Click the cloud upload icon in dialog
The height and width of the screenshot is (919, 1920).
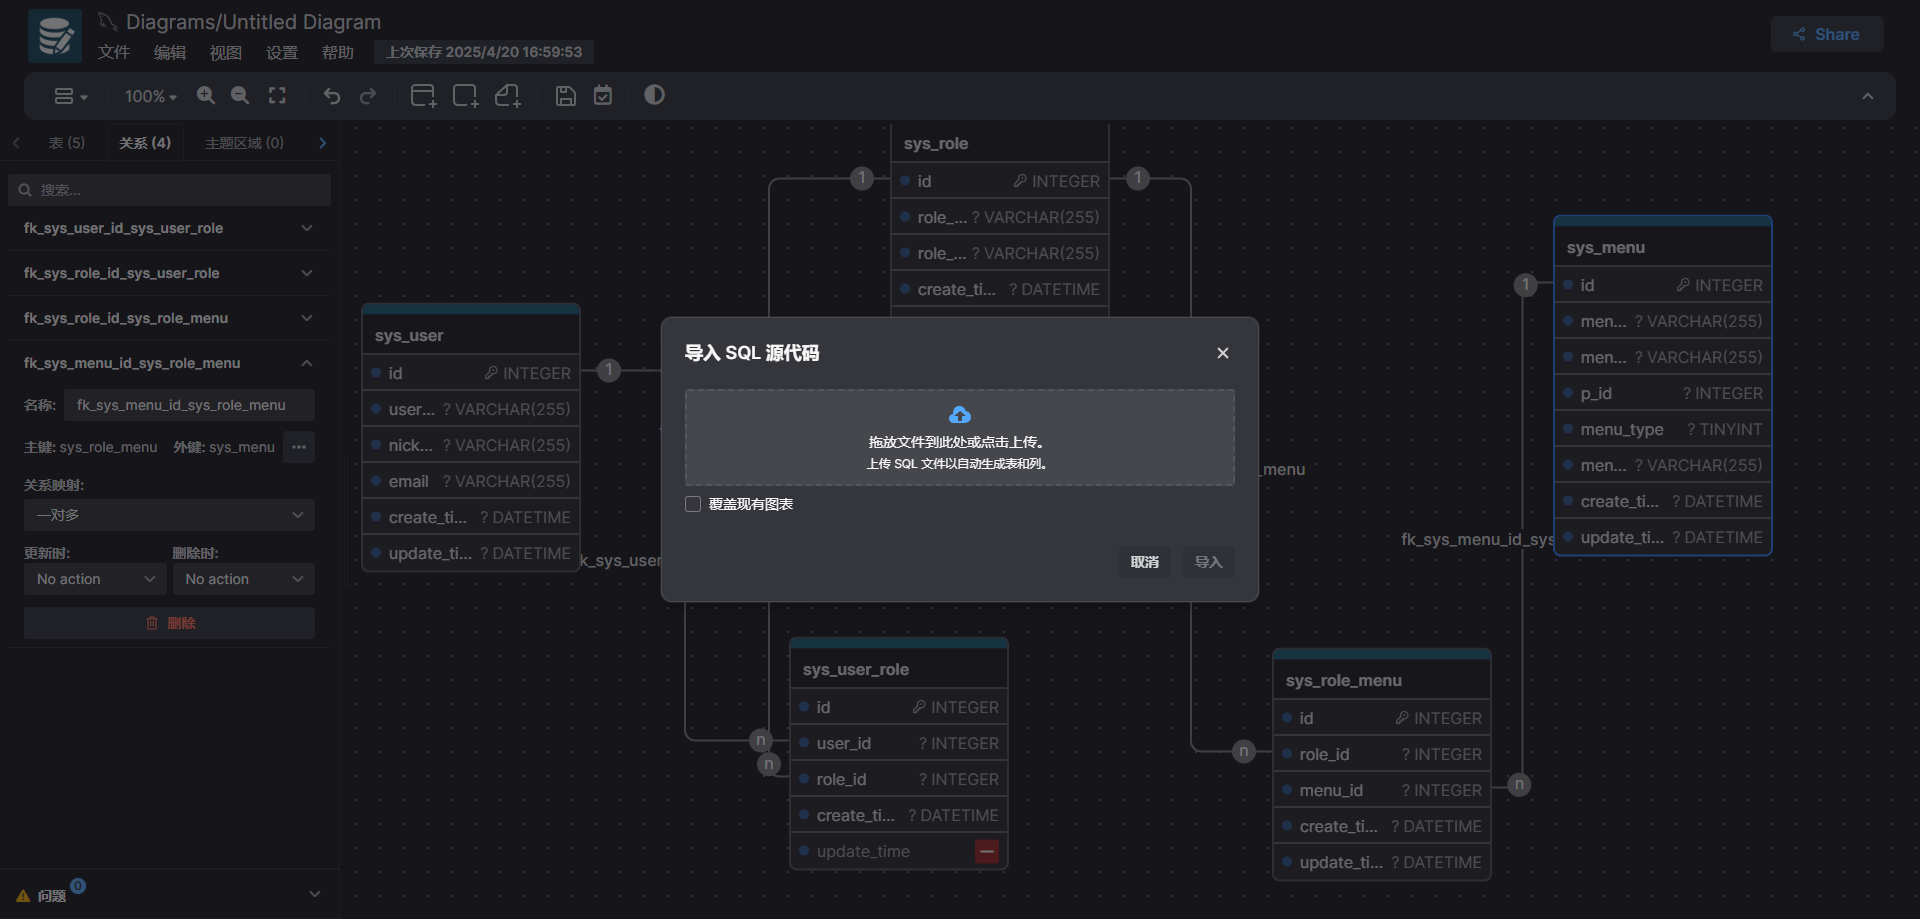[x=959, y=415]
